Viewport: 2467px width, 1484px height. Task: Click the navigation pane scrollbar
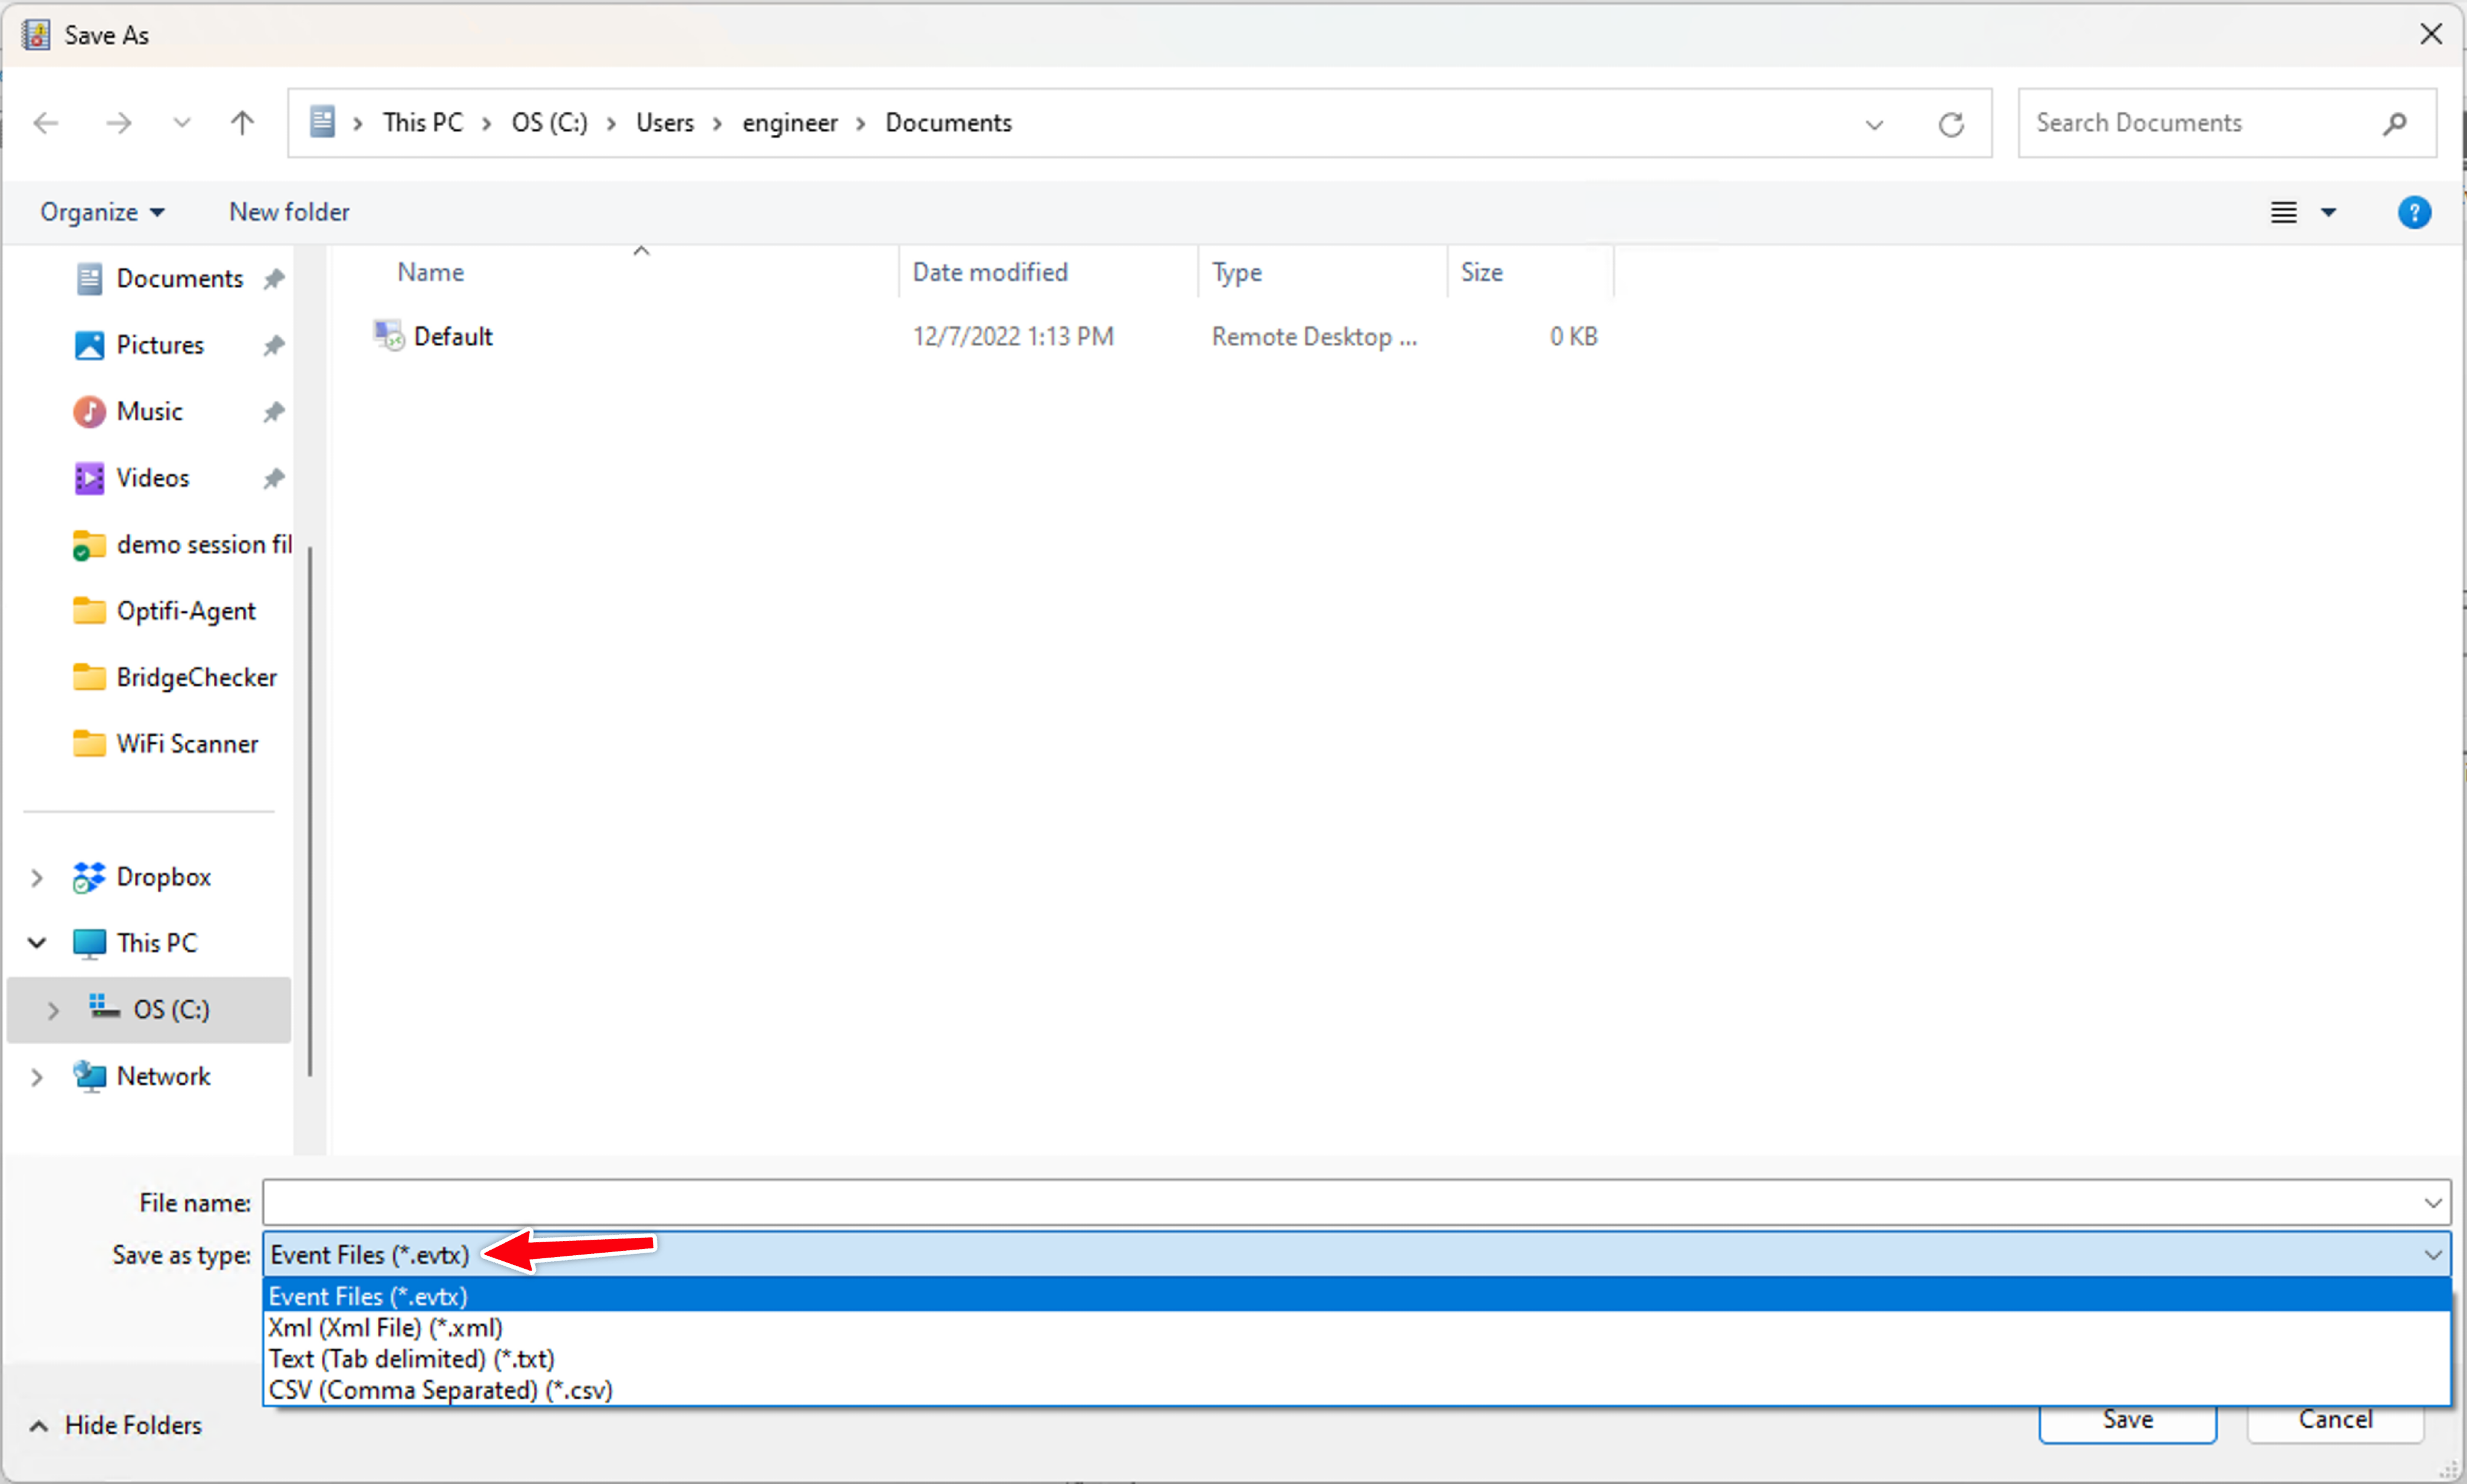[x=310, y=812]
